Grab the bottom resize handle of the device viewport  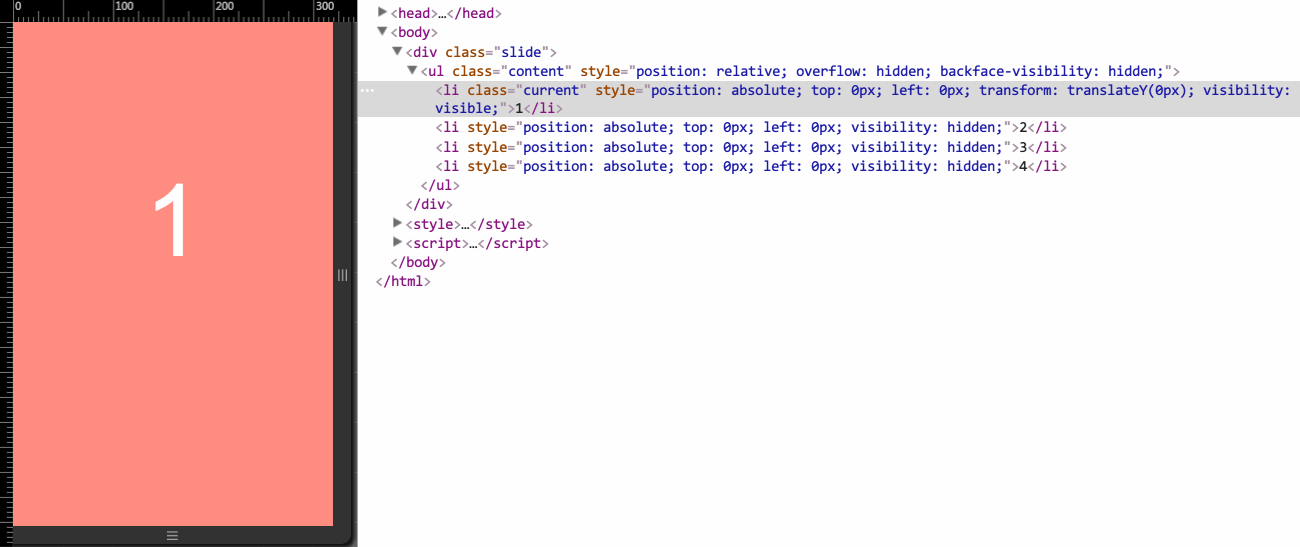click(172, 536)
